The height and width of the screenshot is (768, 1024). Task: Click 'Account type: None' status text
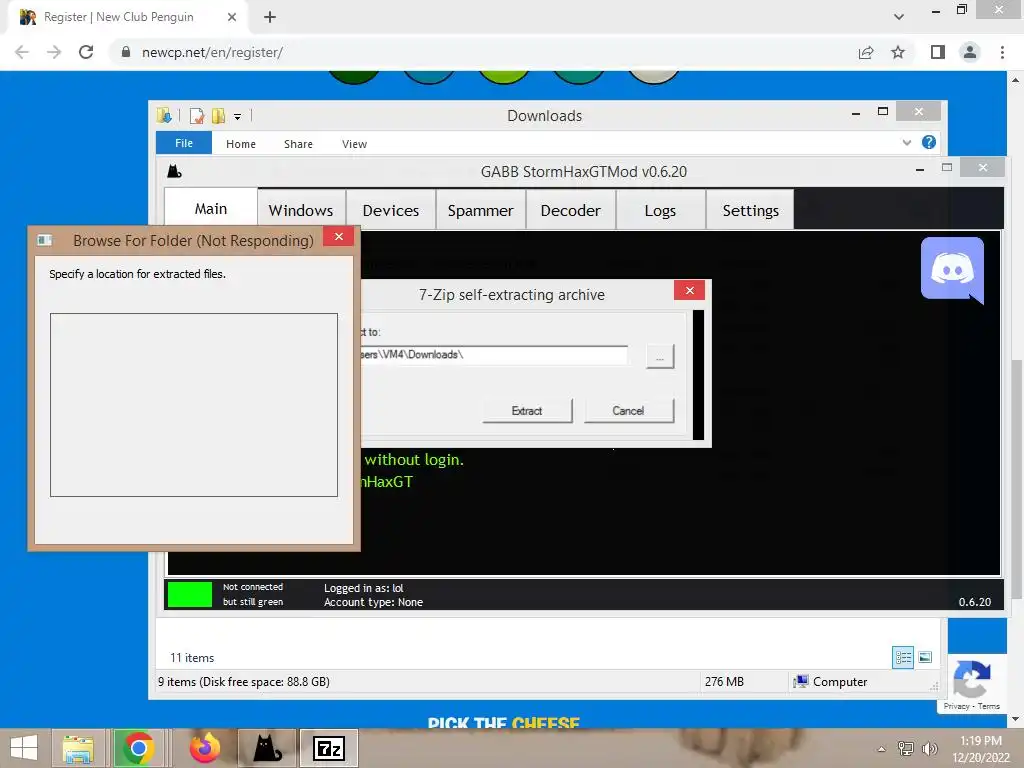pyautogui.click(x=374, y=602)
